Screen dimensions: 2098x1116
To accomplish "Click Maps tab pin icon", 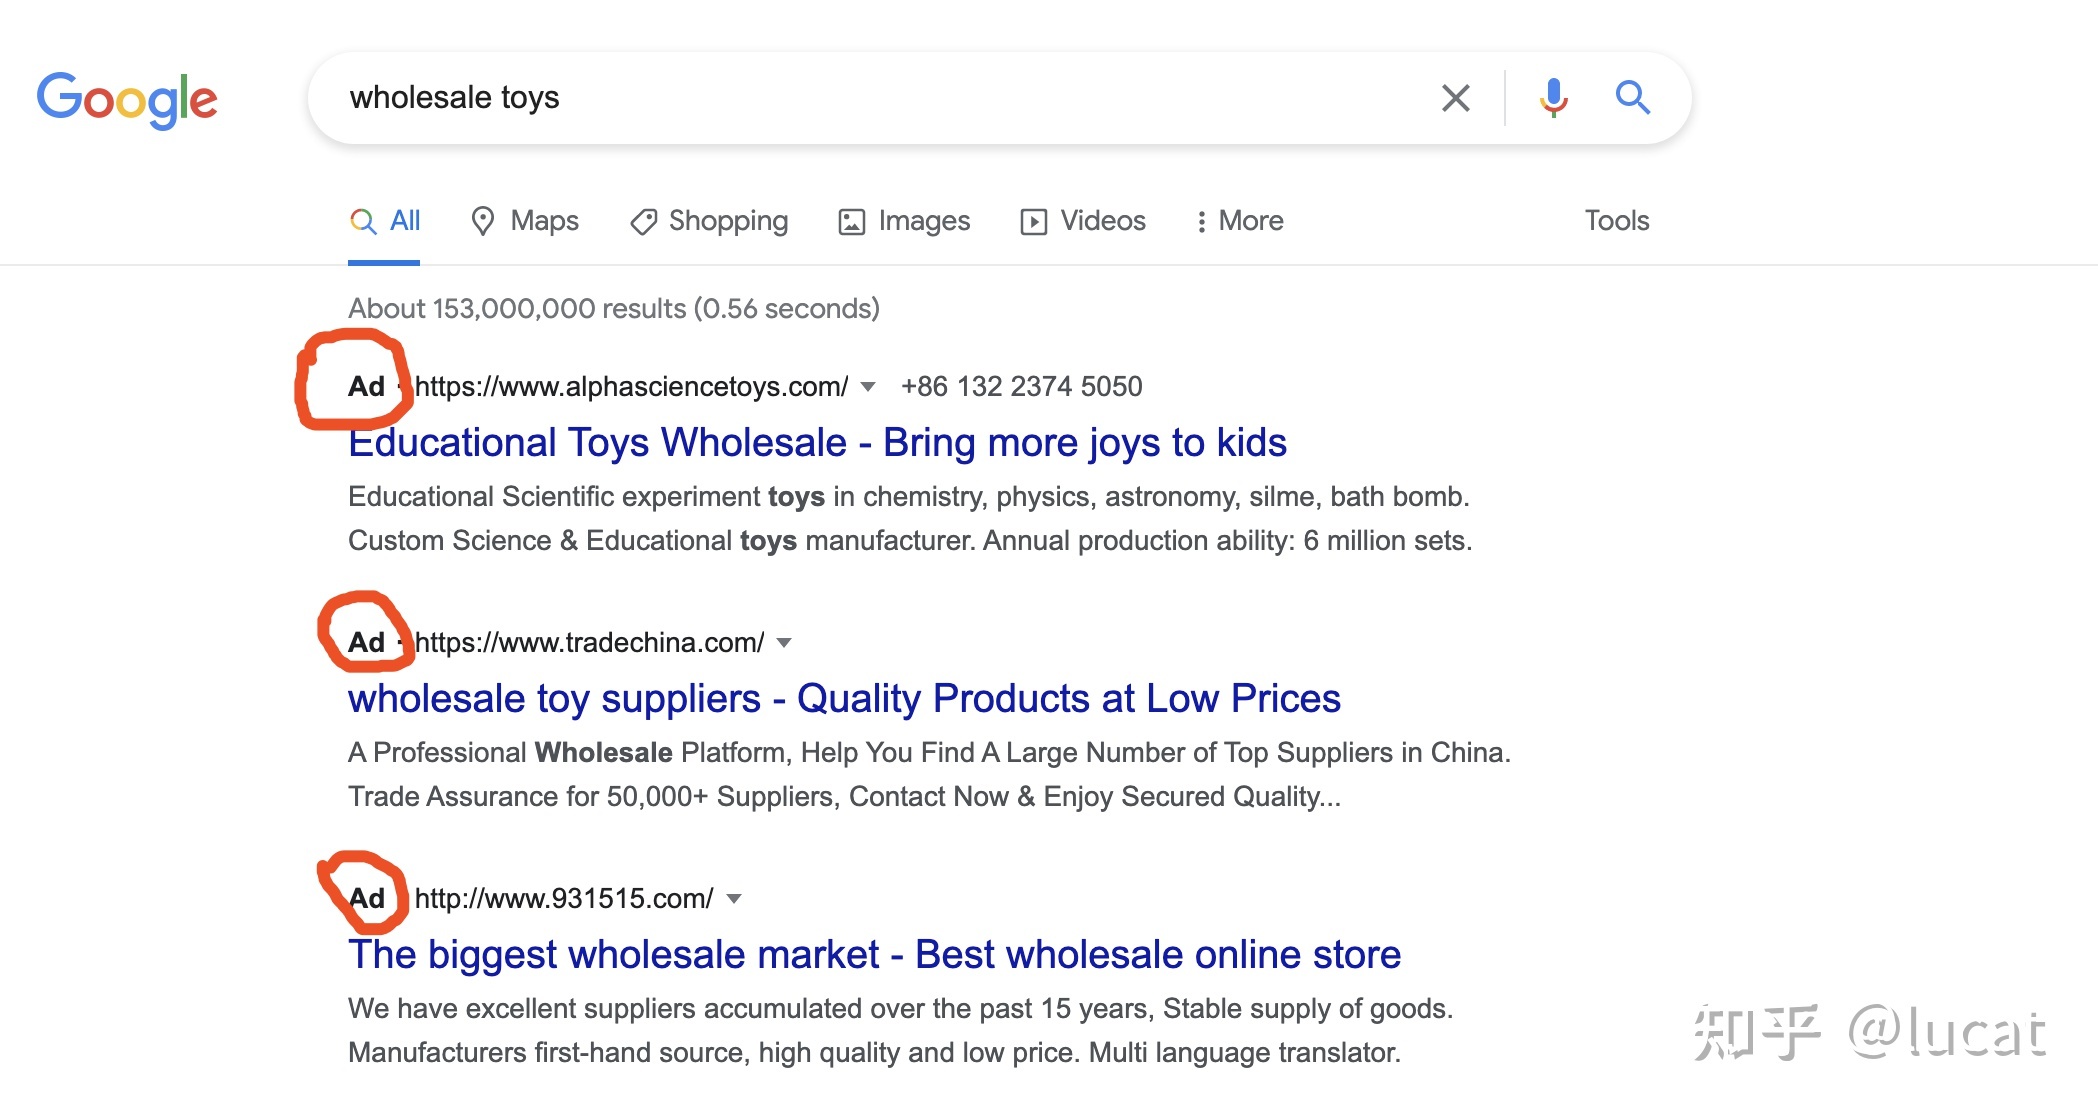I will click(483, 221).
